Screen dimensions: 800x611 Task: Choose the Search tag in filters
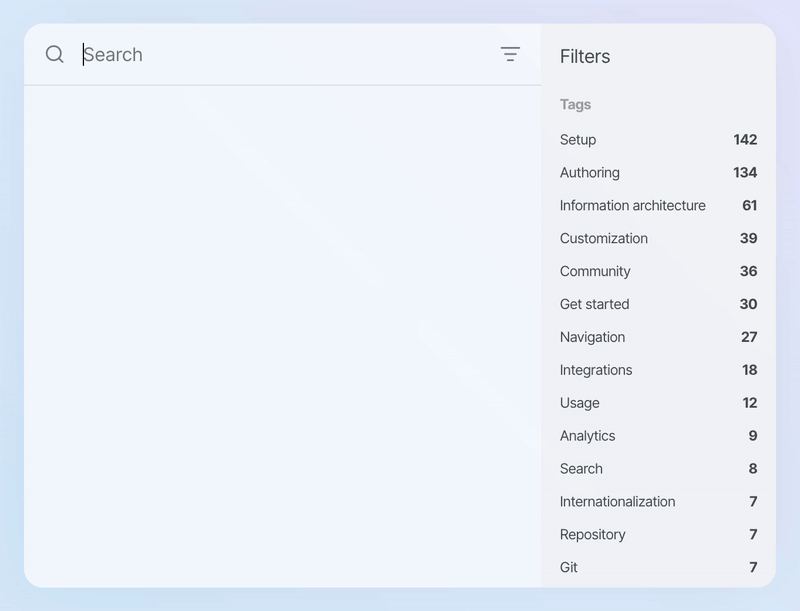pos(581,470)
